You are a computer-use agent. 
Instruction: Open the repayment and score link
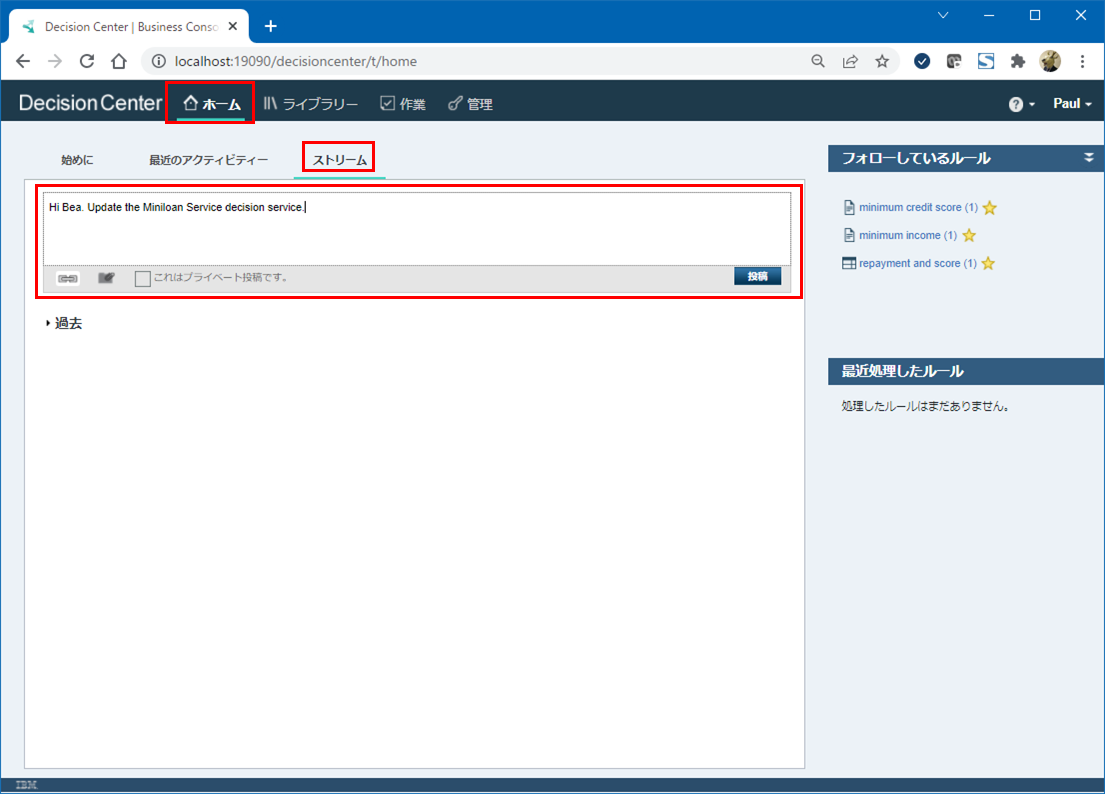(x=918, y=263)
